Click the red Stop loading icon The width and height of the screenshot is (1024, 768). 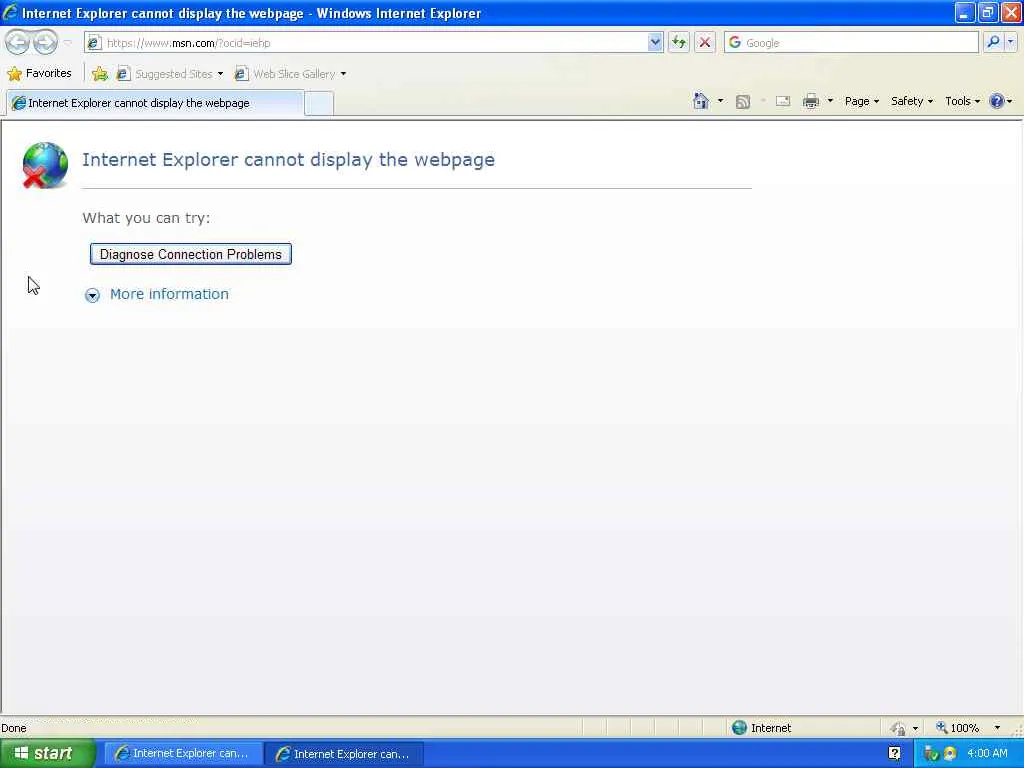tap(705, 42)
